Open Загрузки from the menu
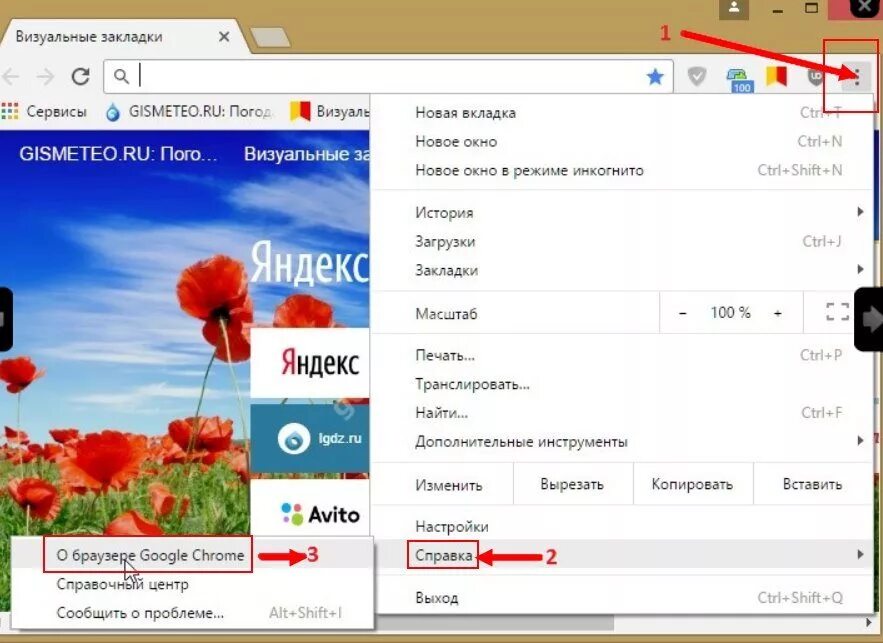This screenshot has width=883, height=643. point(622,242)
